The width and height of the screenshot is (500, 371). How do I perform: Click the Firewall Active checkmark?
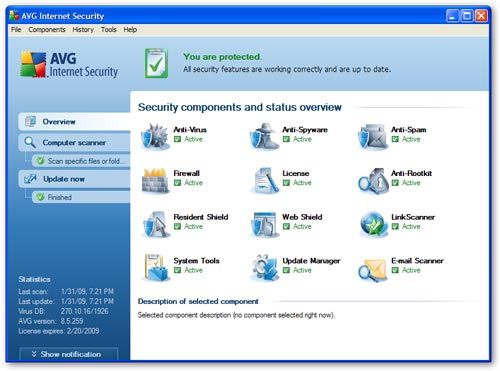177,183
